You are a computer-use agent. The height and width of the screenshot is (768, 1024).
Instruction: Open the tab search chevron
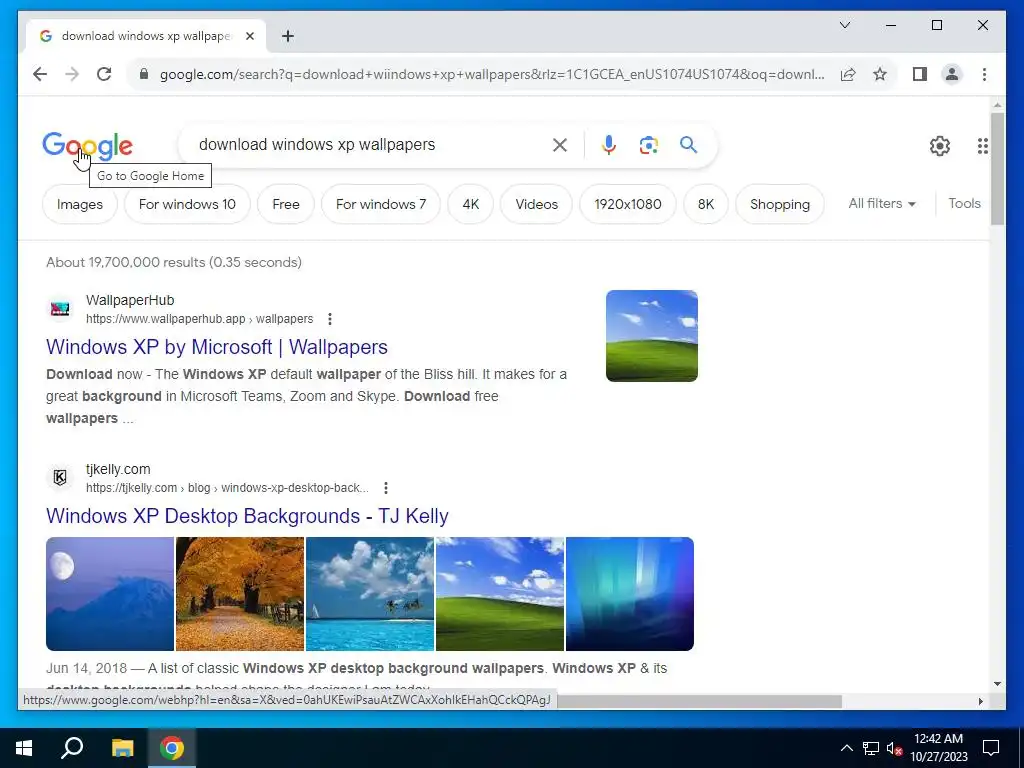coord(844,25)
